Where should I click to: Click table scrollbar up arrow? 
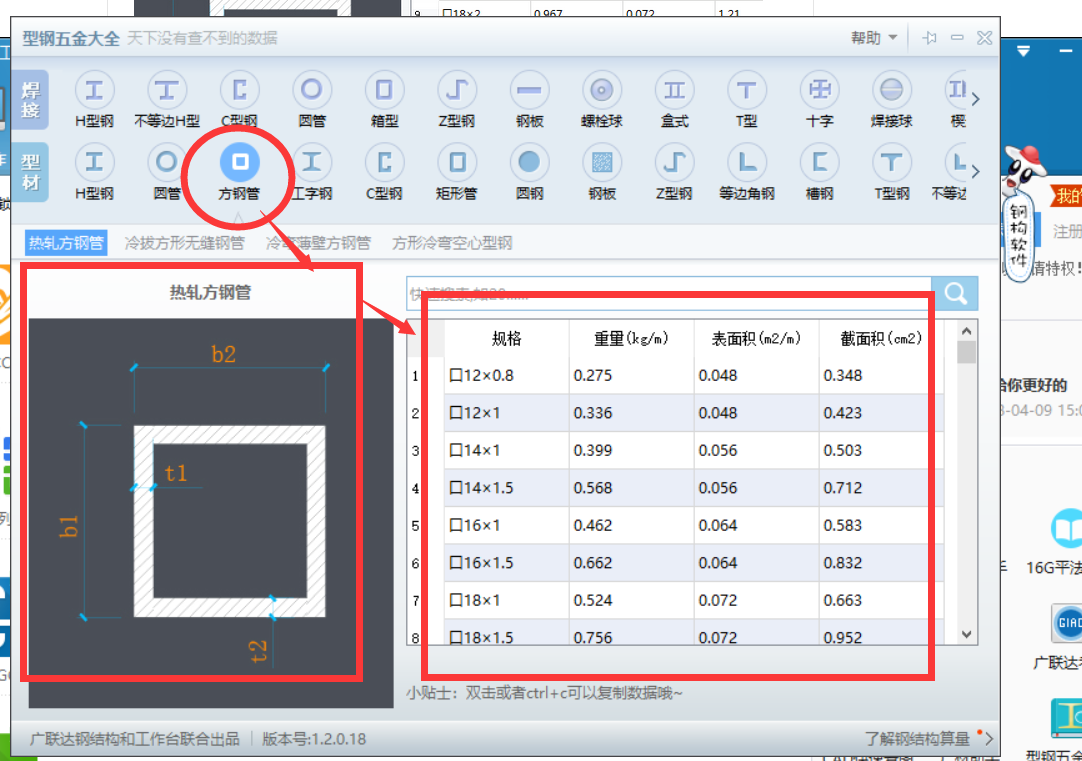(x=967, y=330)
